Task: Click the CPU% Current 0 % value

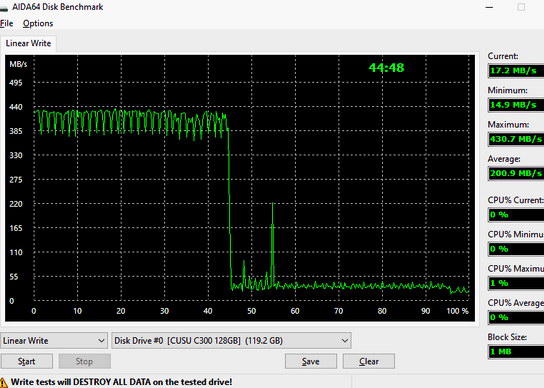Action: [516, 215]
